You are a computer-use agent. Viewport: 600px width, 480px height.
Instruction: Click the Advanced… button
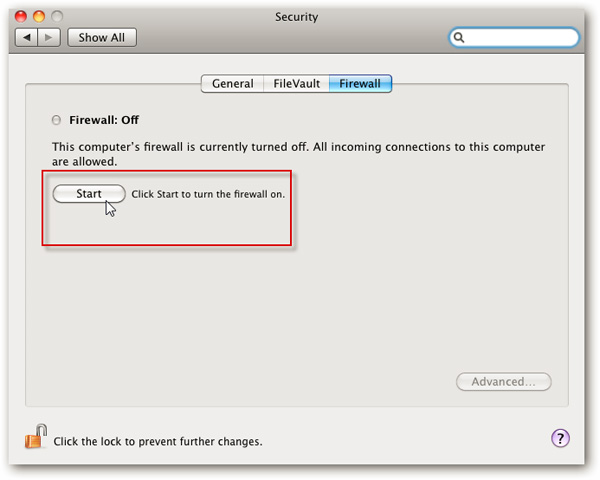tap(504, 381)
